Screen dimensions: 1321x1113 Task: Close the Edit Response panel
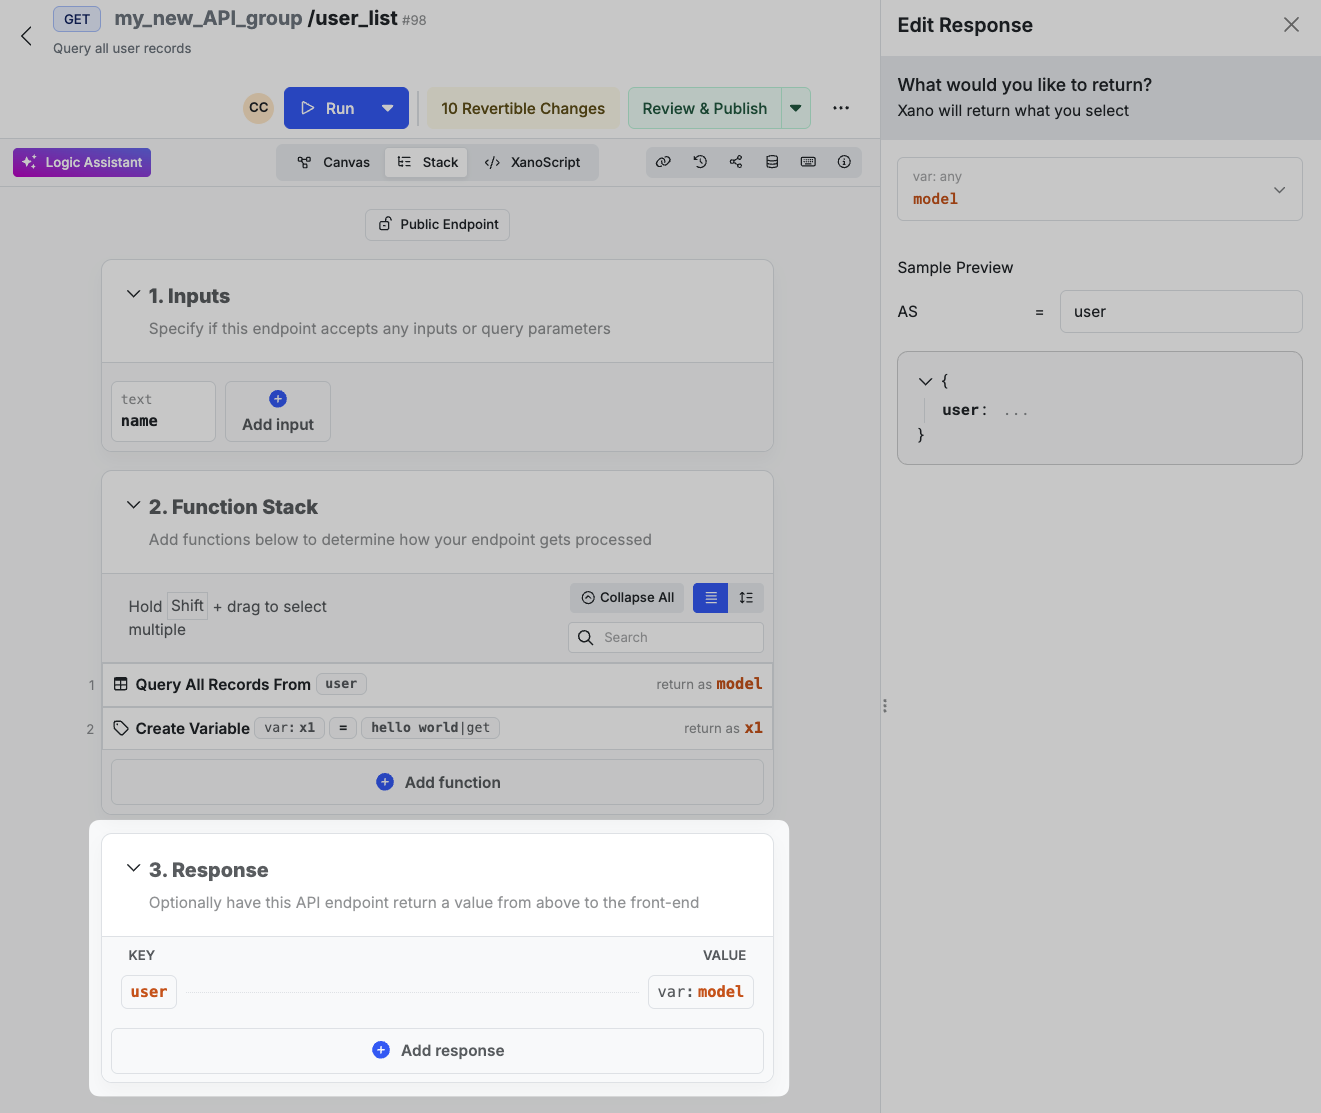[1291, 25]
